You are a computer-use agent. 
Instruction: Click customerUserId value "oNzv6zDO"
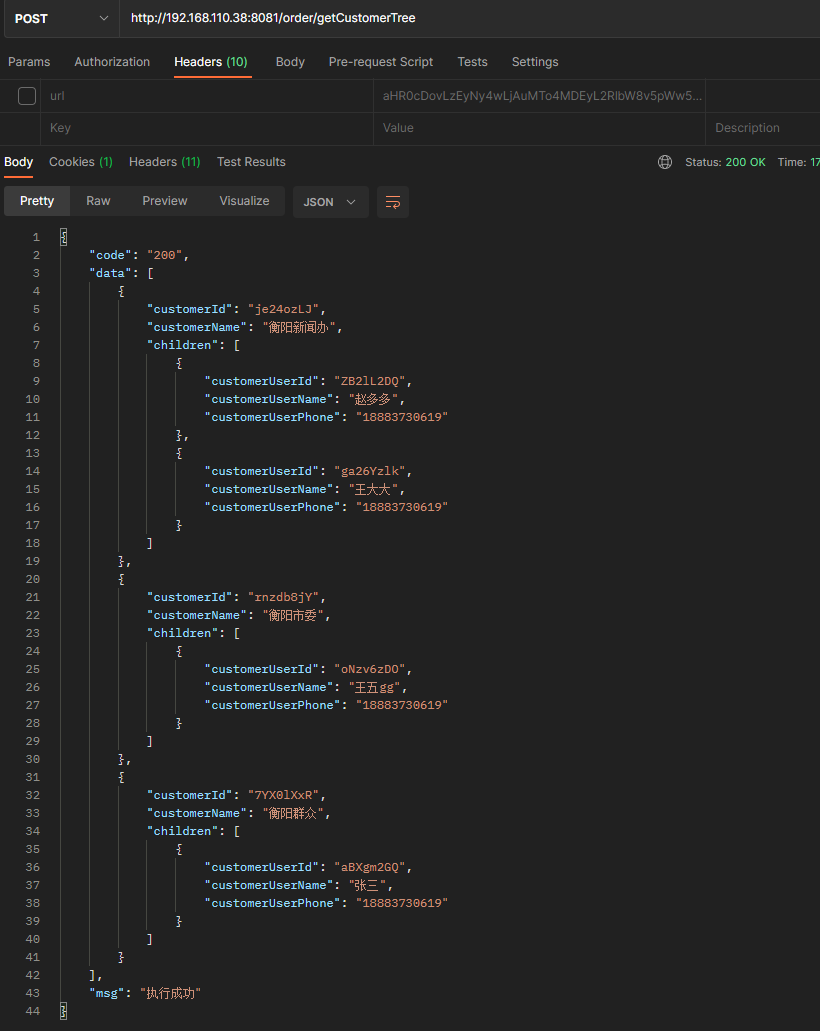(x=370, y=669)
